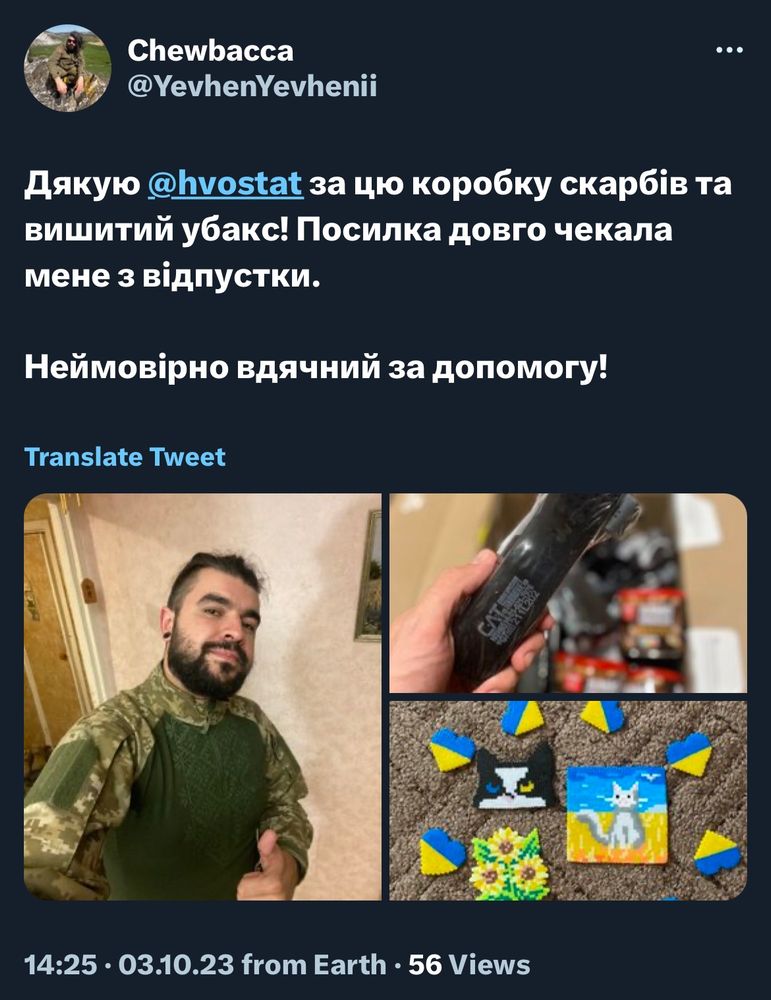The height and width of the screenshot is (1000, 771).
Task: Open the three-dot more options menu
Action: (x=730, y=50)
